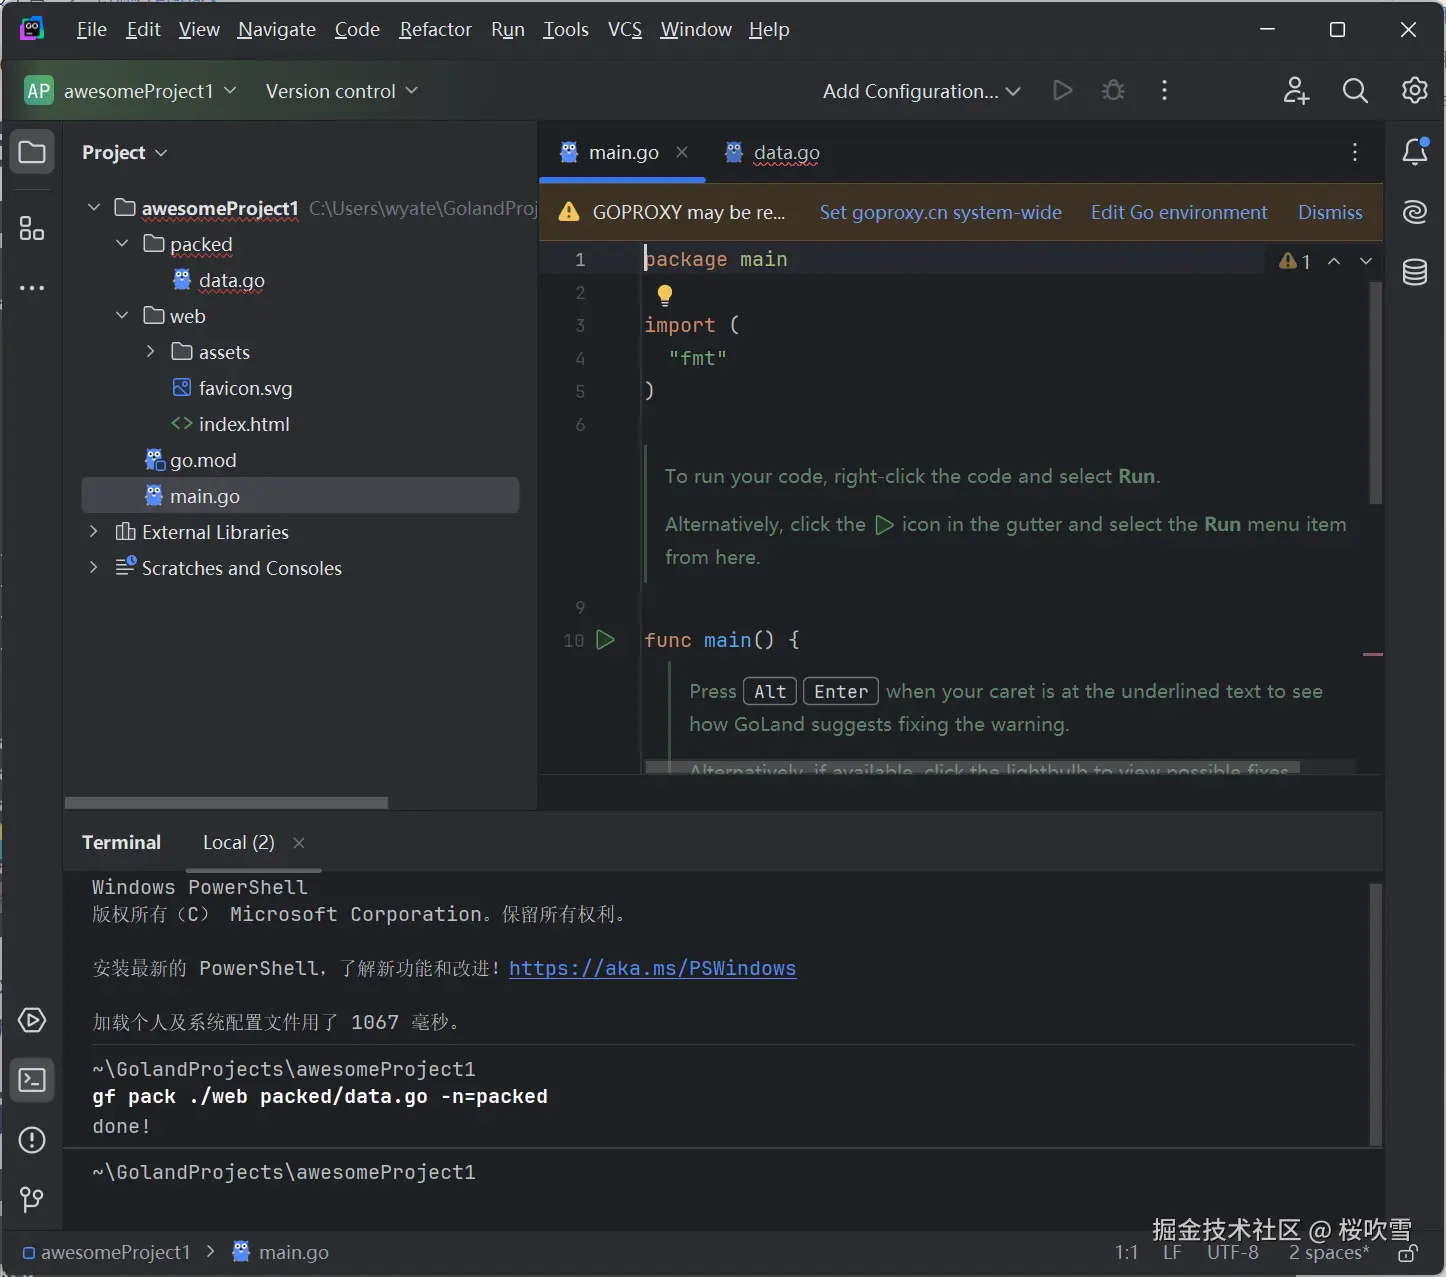Open the Notifications bell icon

pyautogui.click(x=1415, y=152)
